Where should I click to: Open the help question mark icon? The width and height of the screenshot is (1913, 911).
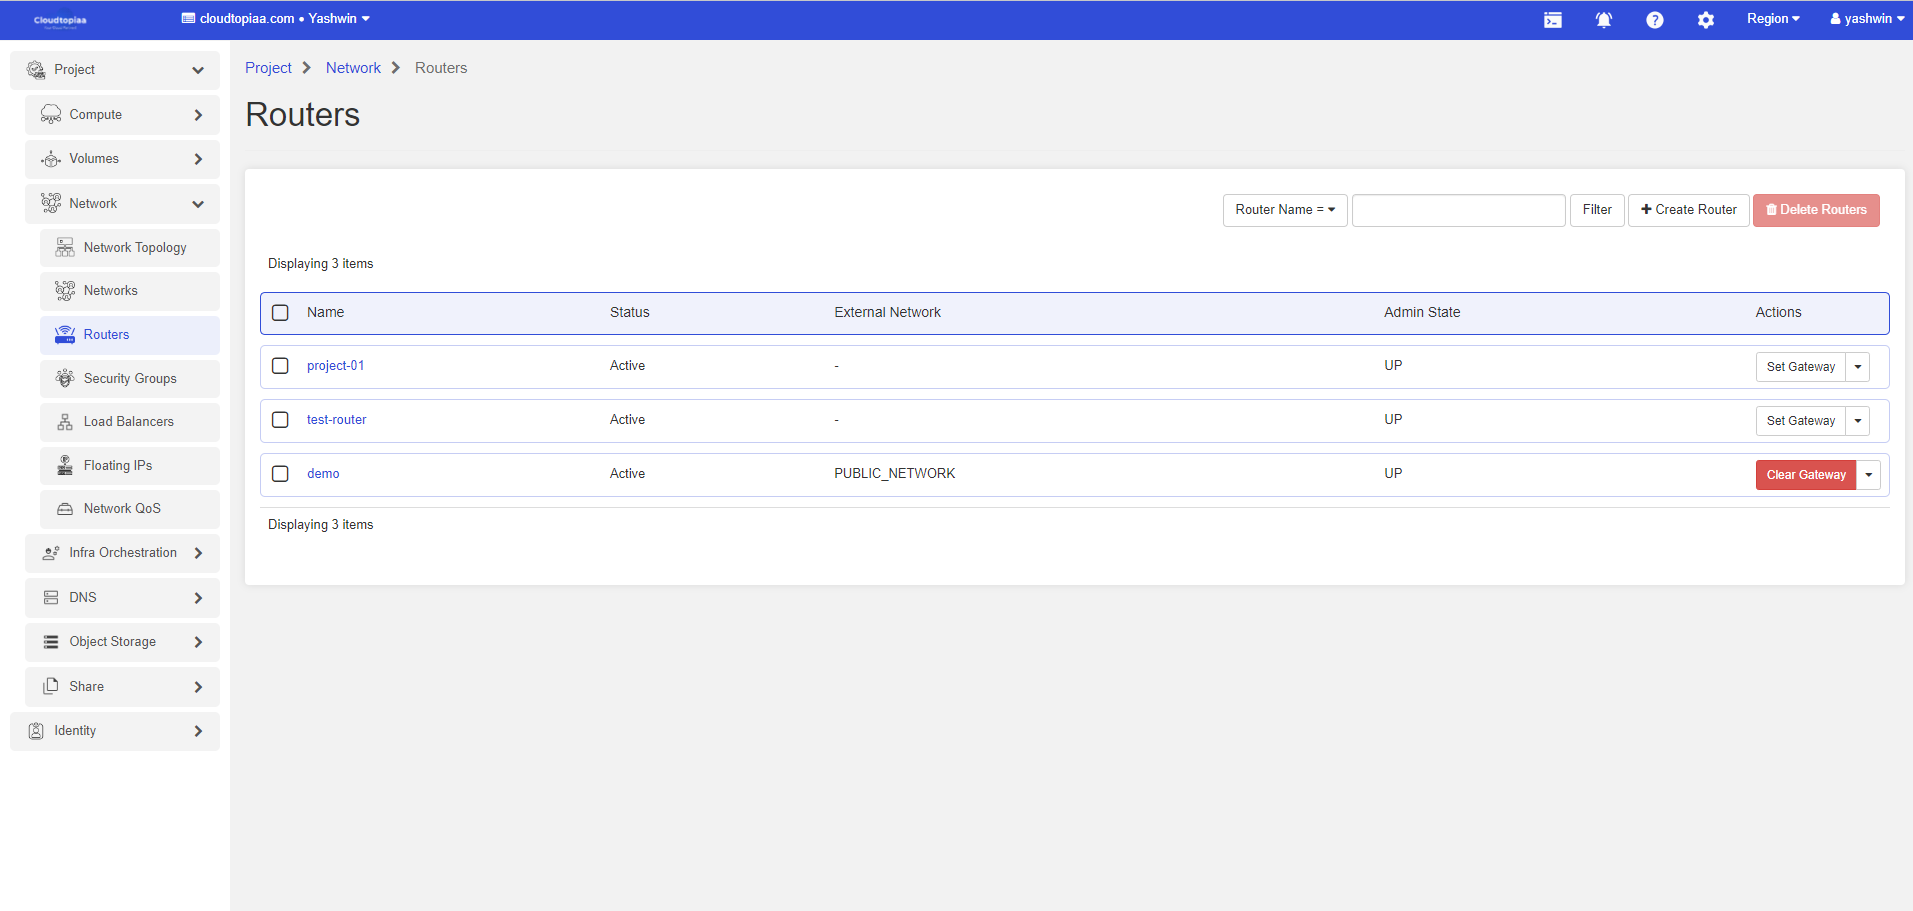click(x=1654, y=20)
